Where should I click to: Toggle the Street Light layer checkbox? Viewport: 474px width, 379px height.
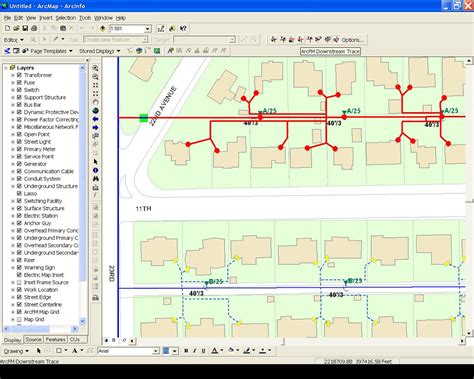(x=19, y=142)
